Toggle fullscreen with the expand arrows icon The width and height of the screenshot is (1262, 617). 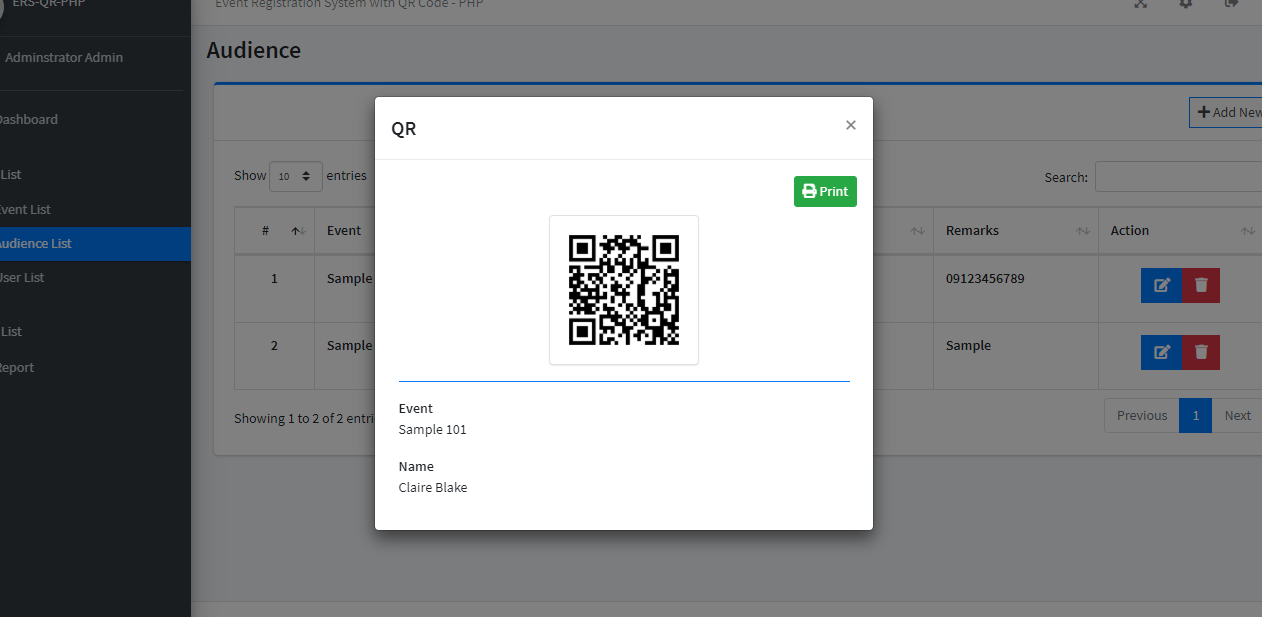click(1140, 4)
